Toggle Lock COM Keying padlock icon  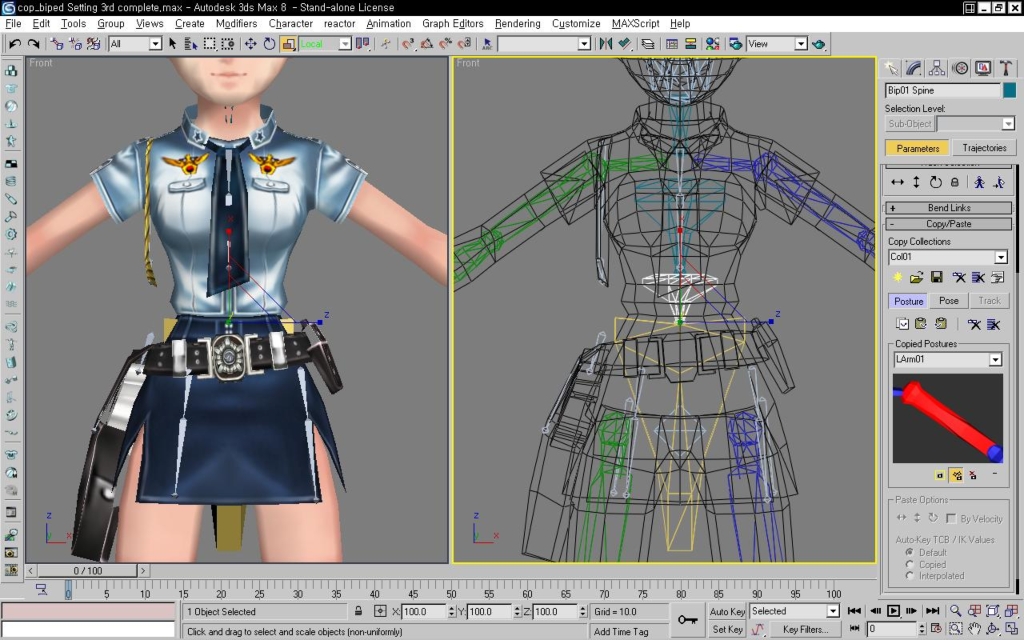coord(954,182)
